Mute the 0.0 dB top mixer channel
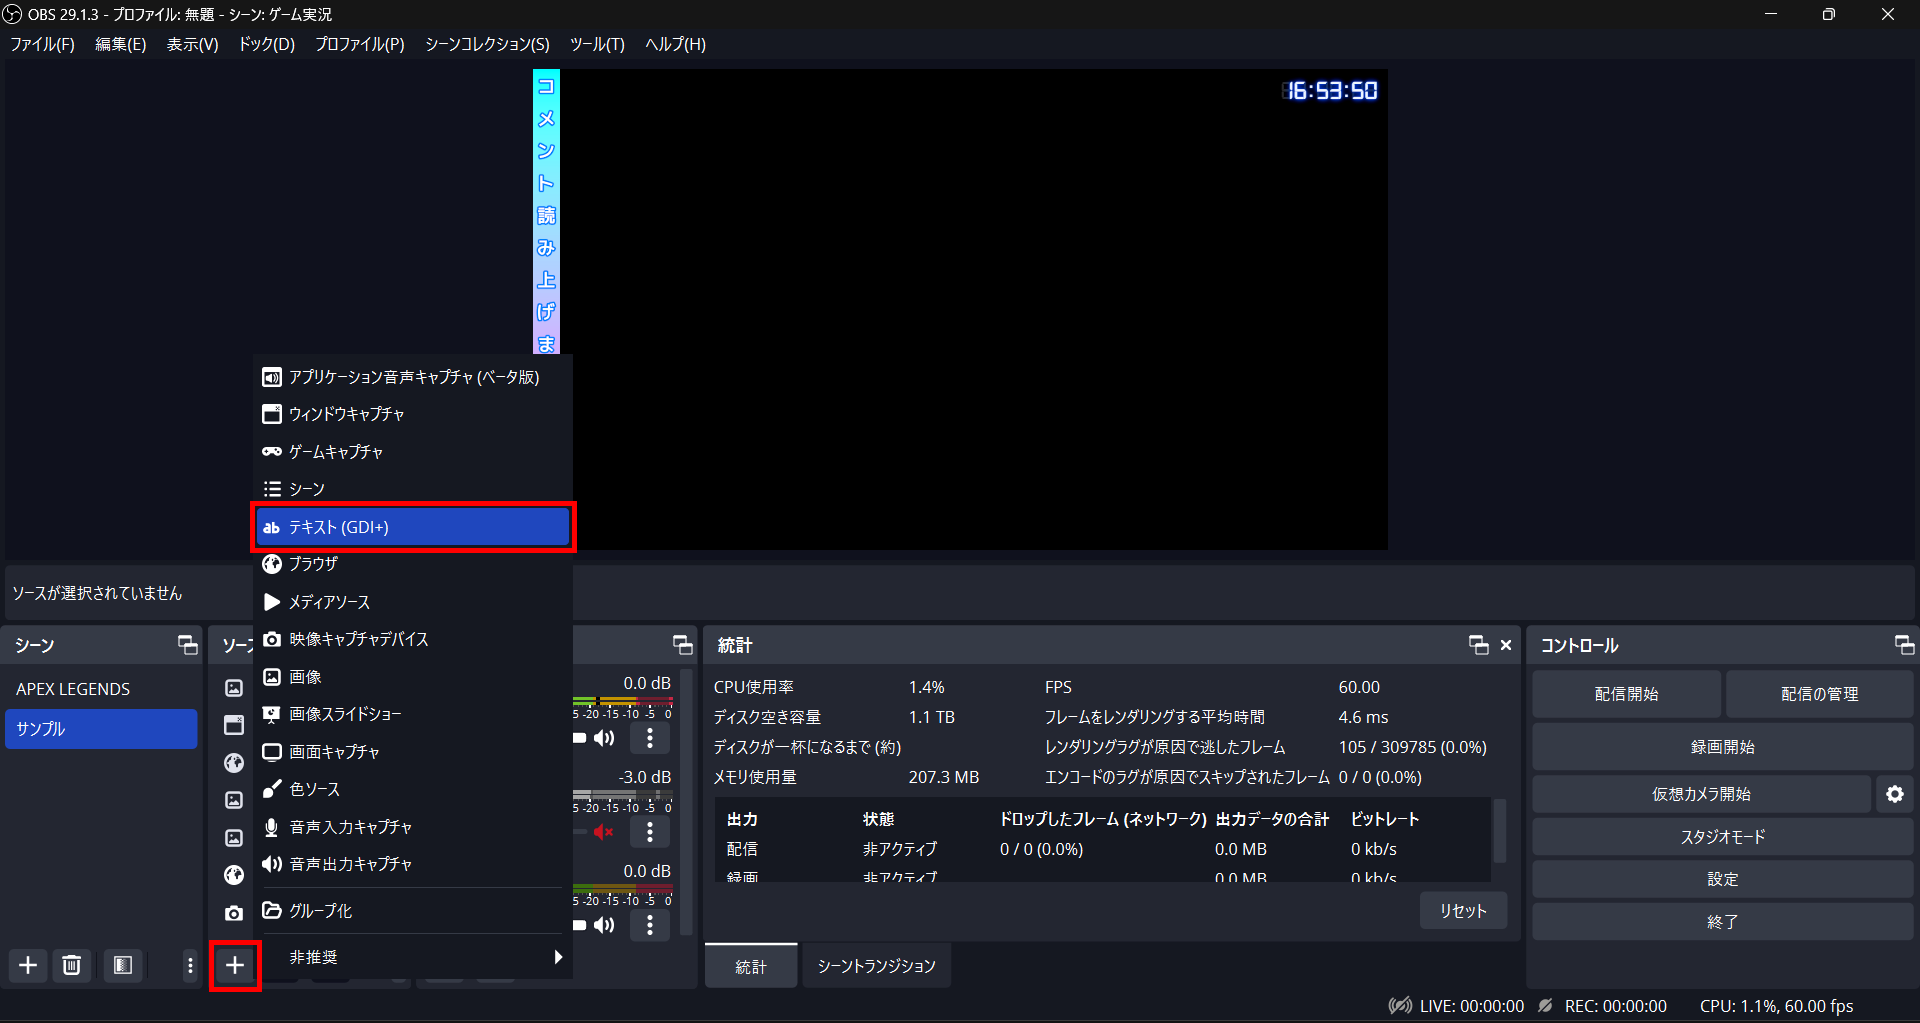The width and height of the screenshot is (1920, 1023). [603, 738]
